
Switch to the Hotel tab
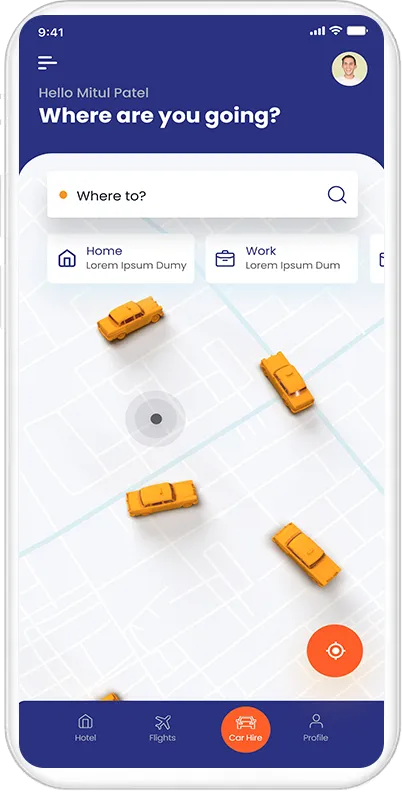coord(85,728)
